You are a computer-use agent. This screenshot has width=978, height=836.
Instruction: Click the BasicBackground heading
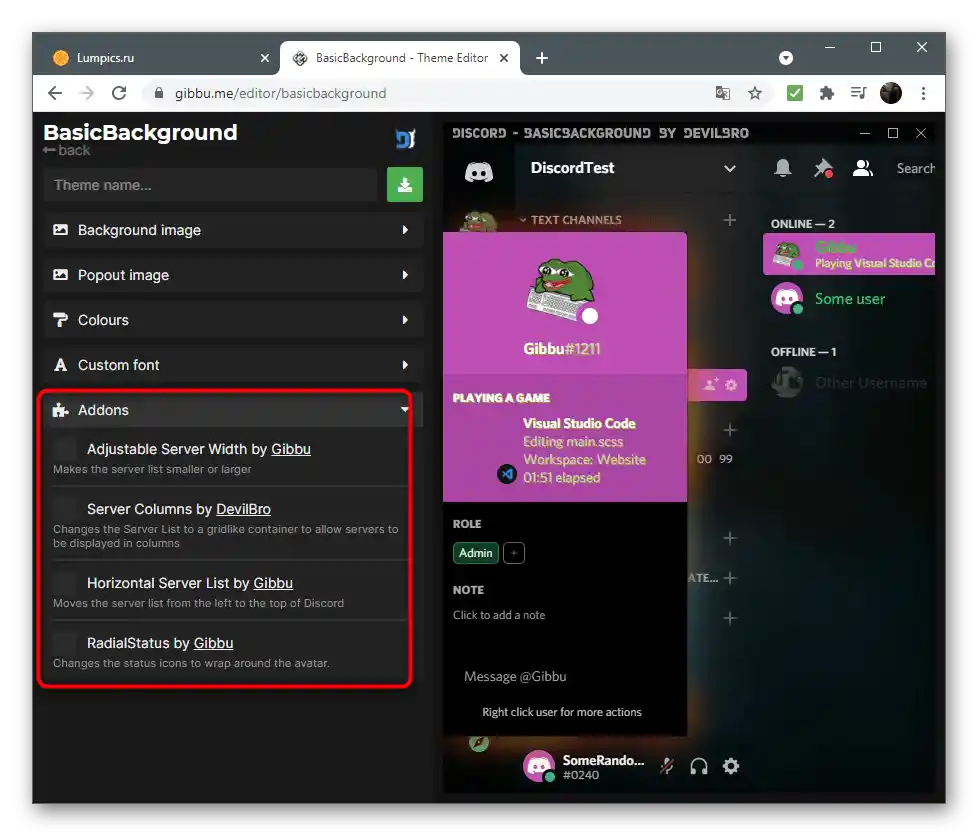pos(140,132)
